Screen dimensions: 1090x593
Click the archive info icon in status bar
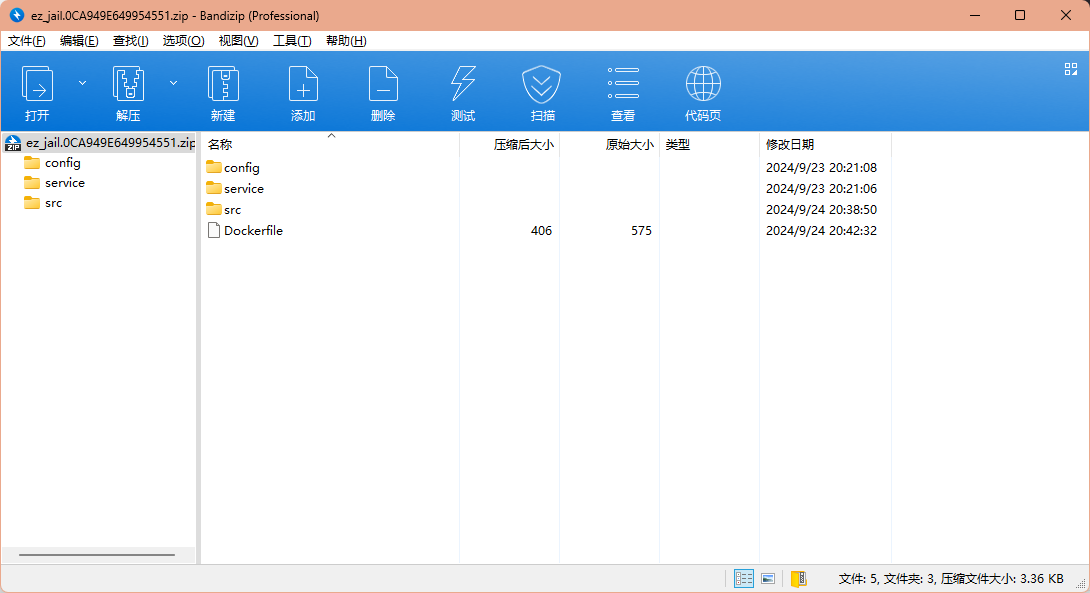coord(798,578)
